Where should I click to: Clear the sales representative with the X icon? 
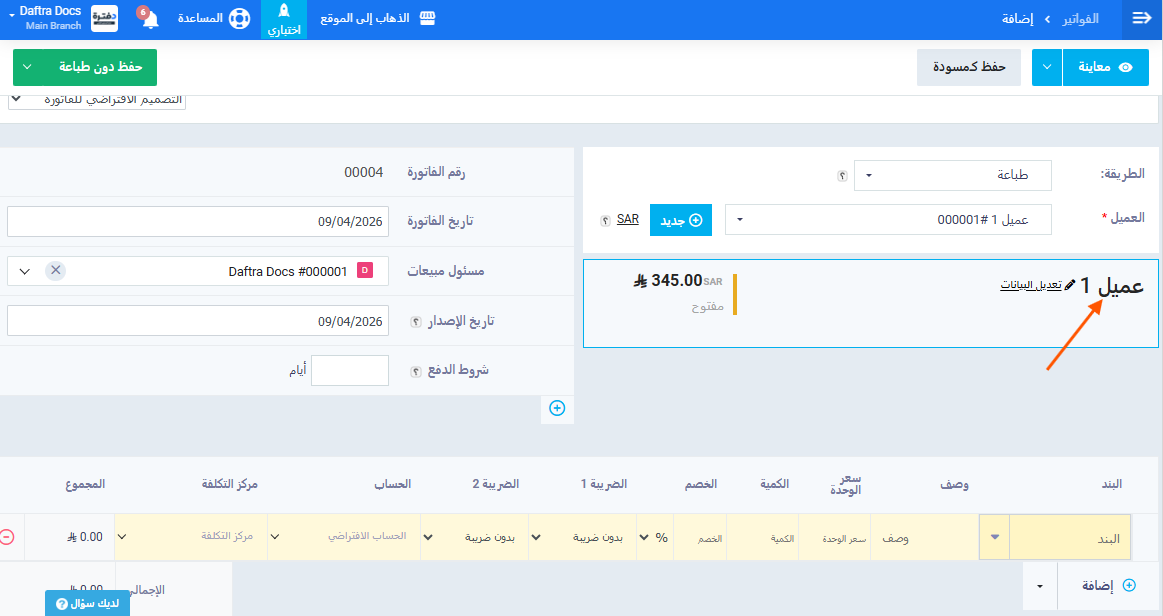click(x=56, y=271)
